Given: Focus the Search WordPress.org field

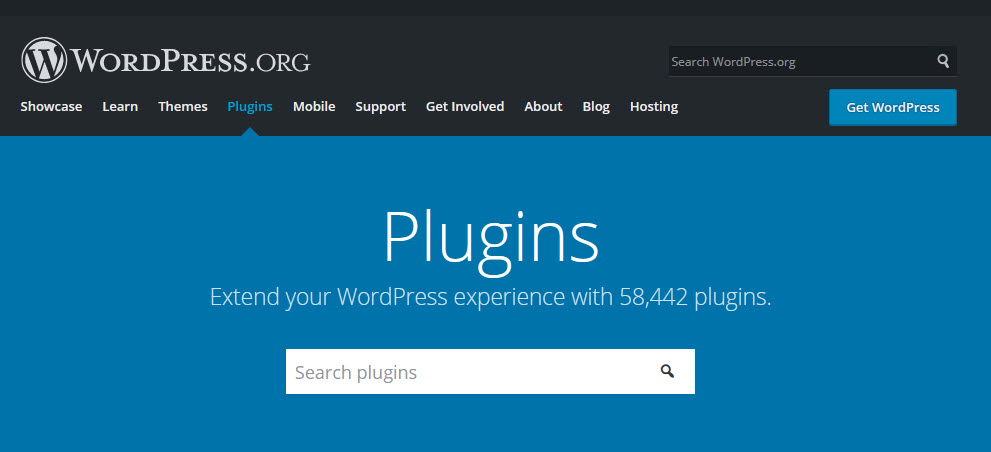Looking at the screenshot, I should [x=800, y=61].
